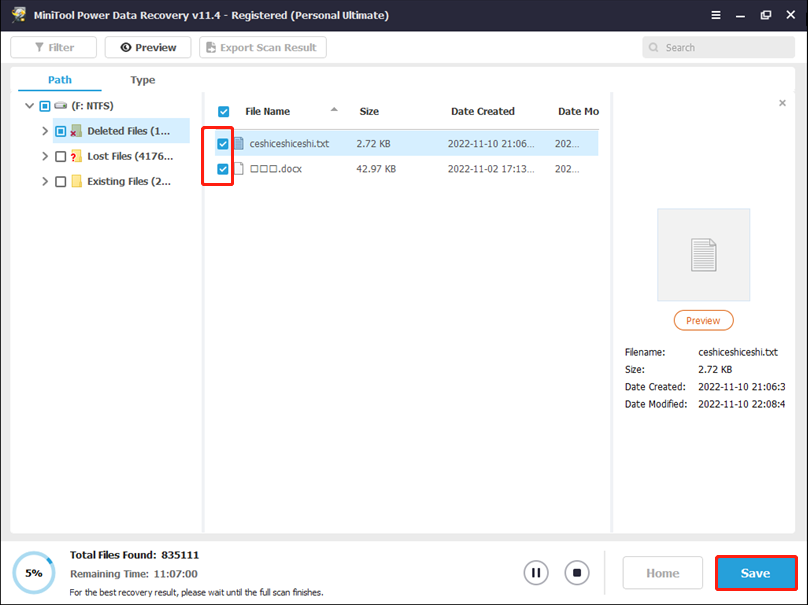This screenshot has height=605, width=808.
Task: Click the Save button
Action: tap(756, 573)
